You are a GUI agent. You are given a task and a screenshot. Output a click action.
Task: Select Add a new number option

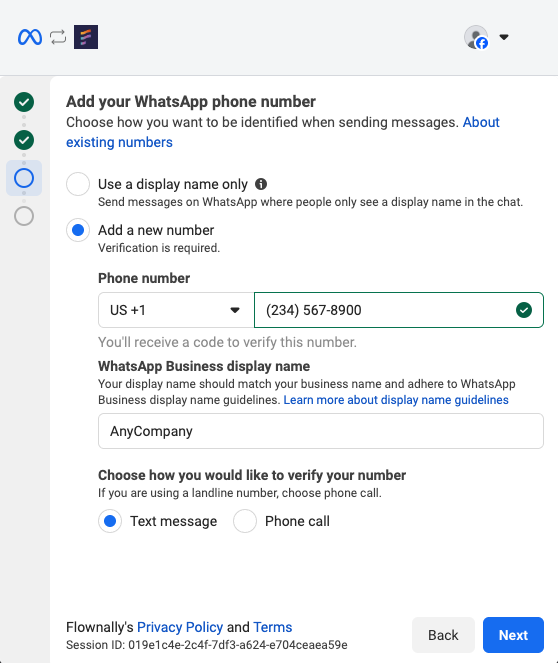(x=78, y=230)
